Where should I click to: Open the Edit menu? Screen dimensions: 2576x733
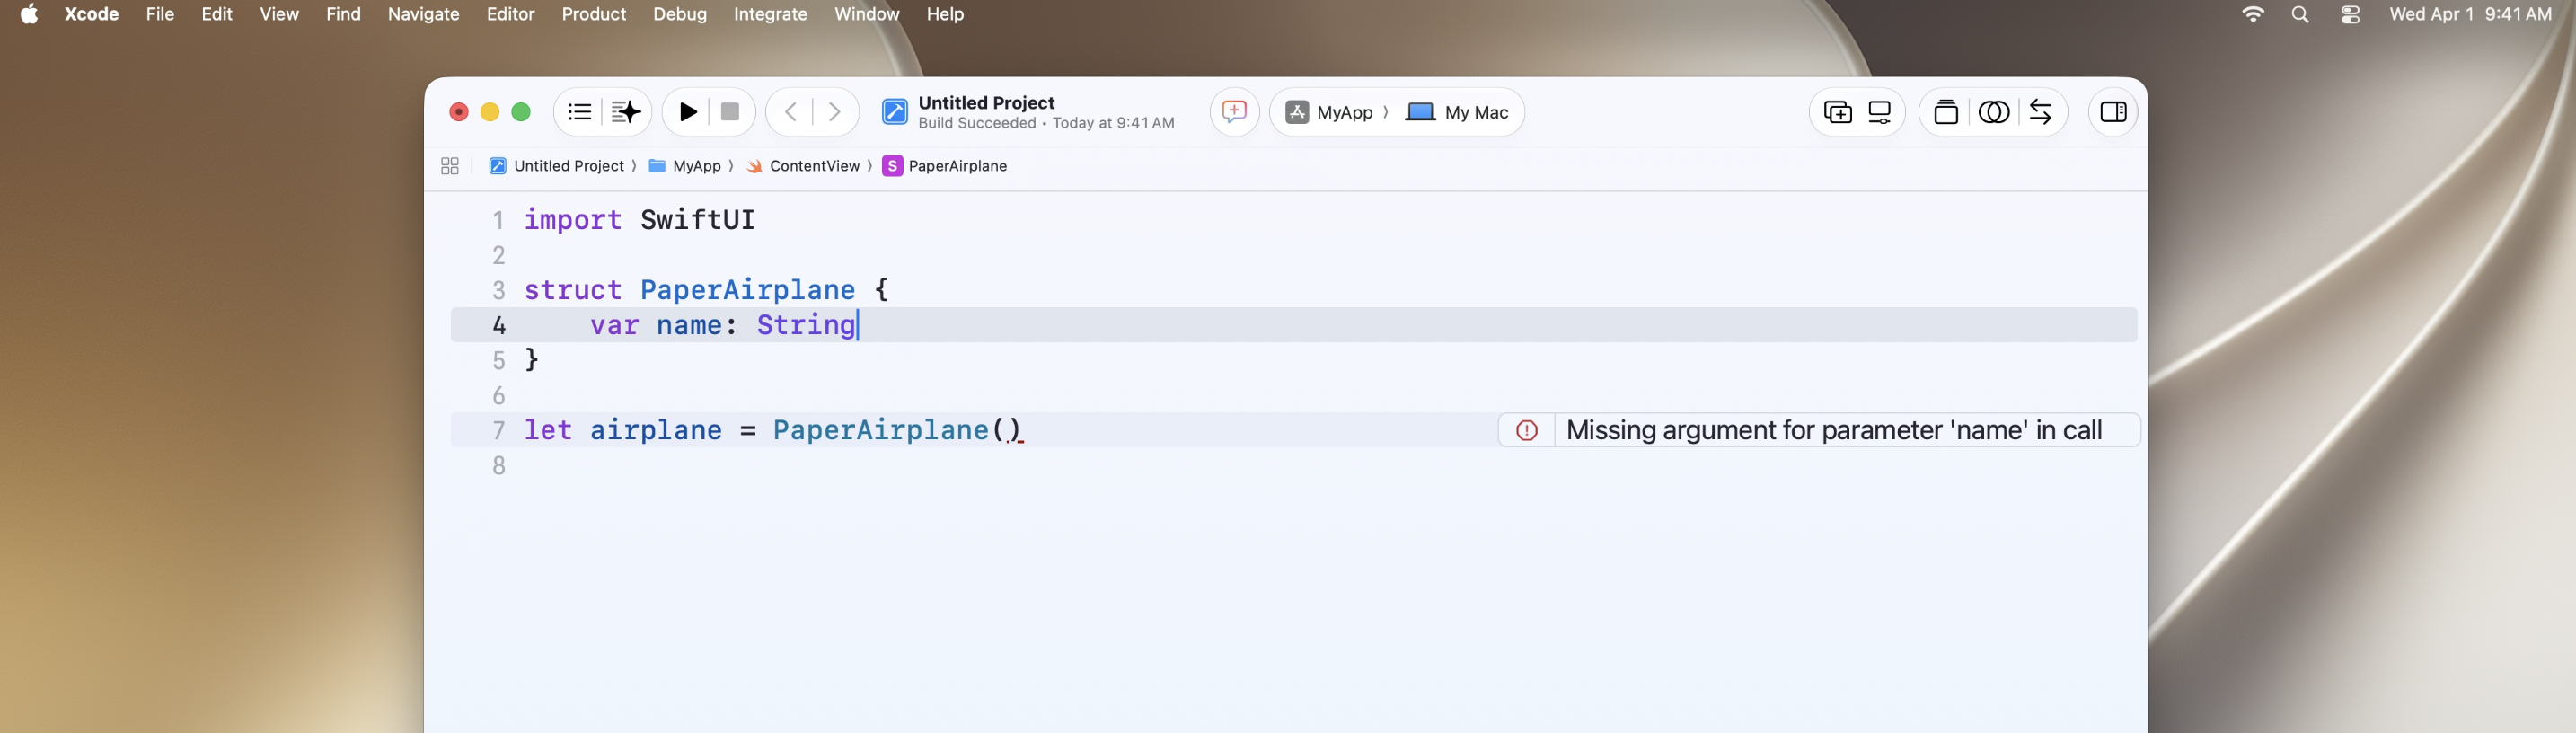pyautogui.click(x=217, y=14)
